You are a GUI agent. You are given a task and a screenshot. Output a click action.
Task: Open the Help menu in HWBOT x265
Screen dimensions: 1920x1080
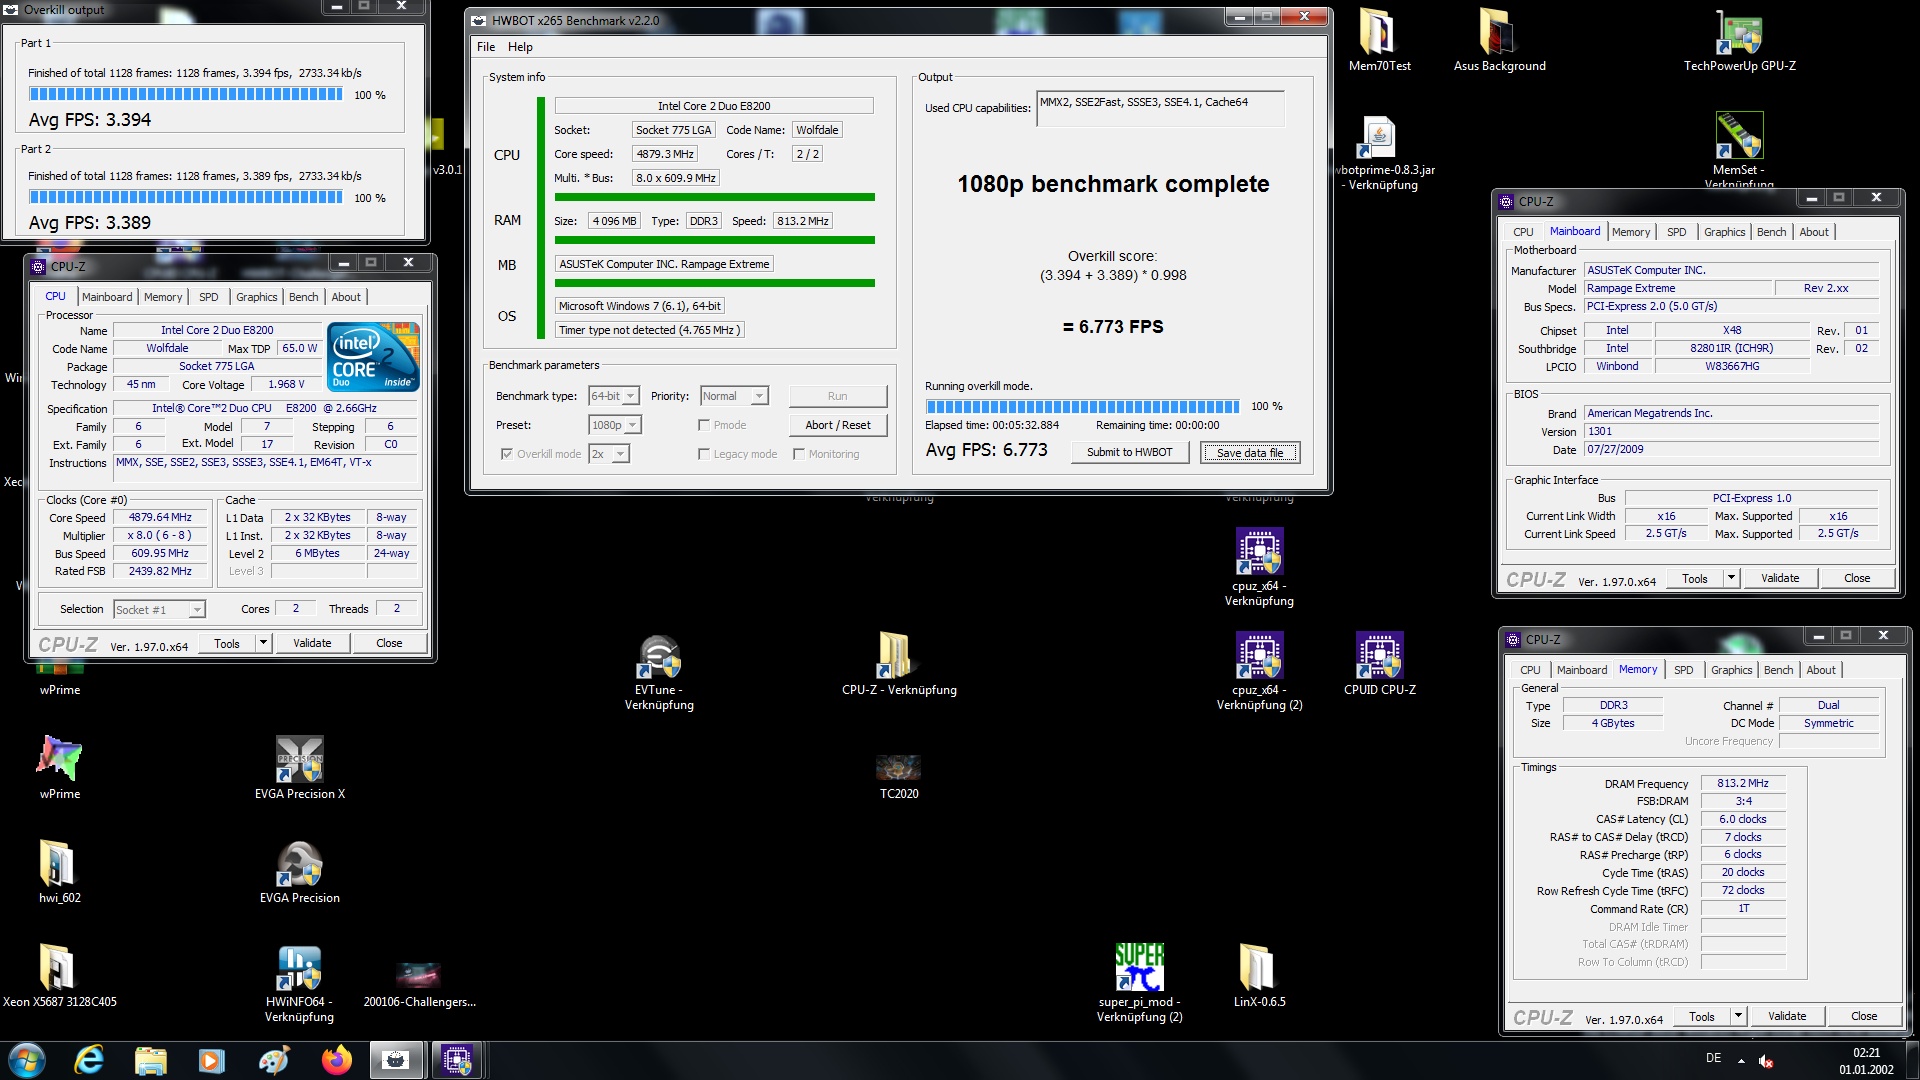coord(520,47)
